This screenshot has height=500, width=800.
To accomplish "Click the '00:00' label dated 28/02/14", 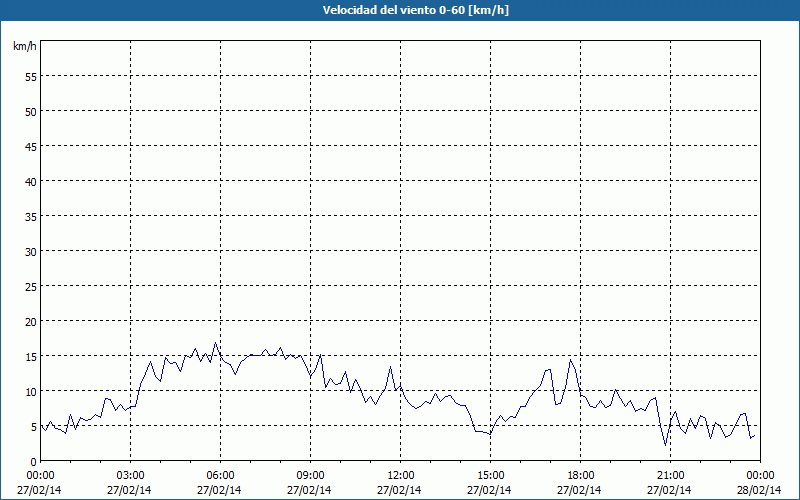I will point(760,476).
